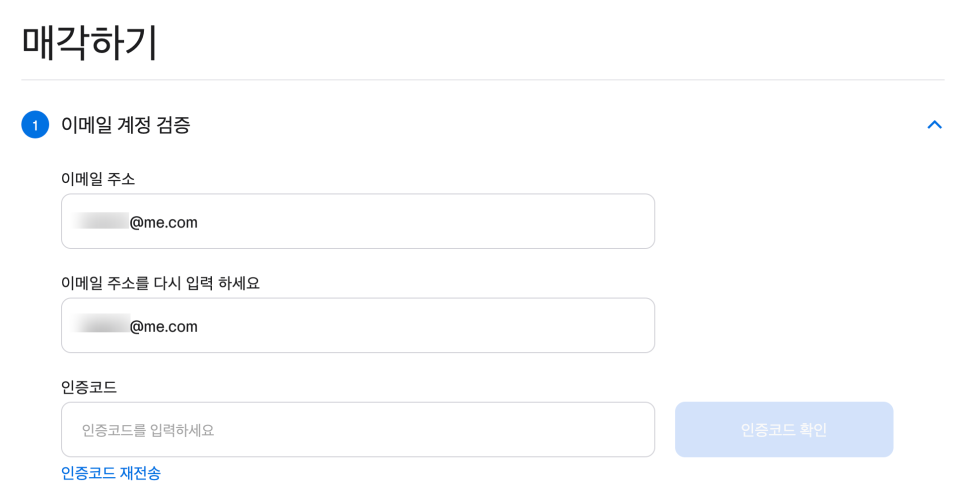Click the blue step 1 circle icon
The image size is (966, 492).
(x=35, y=125)
